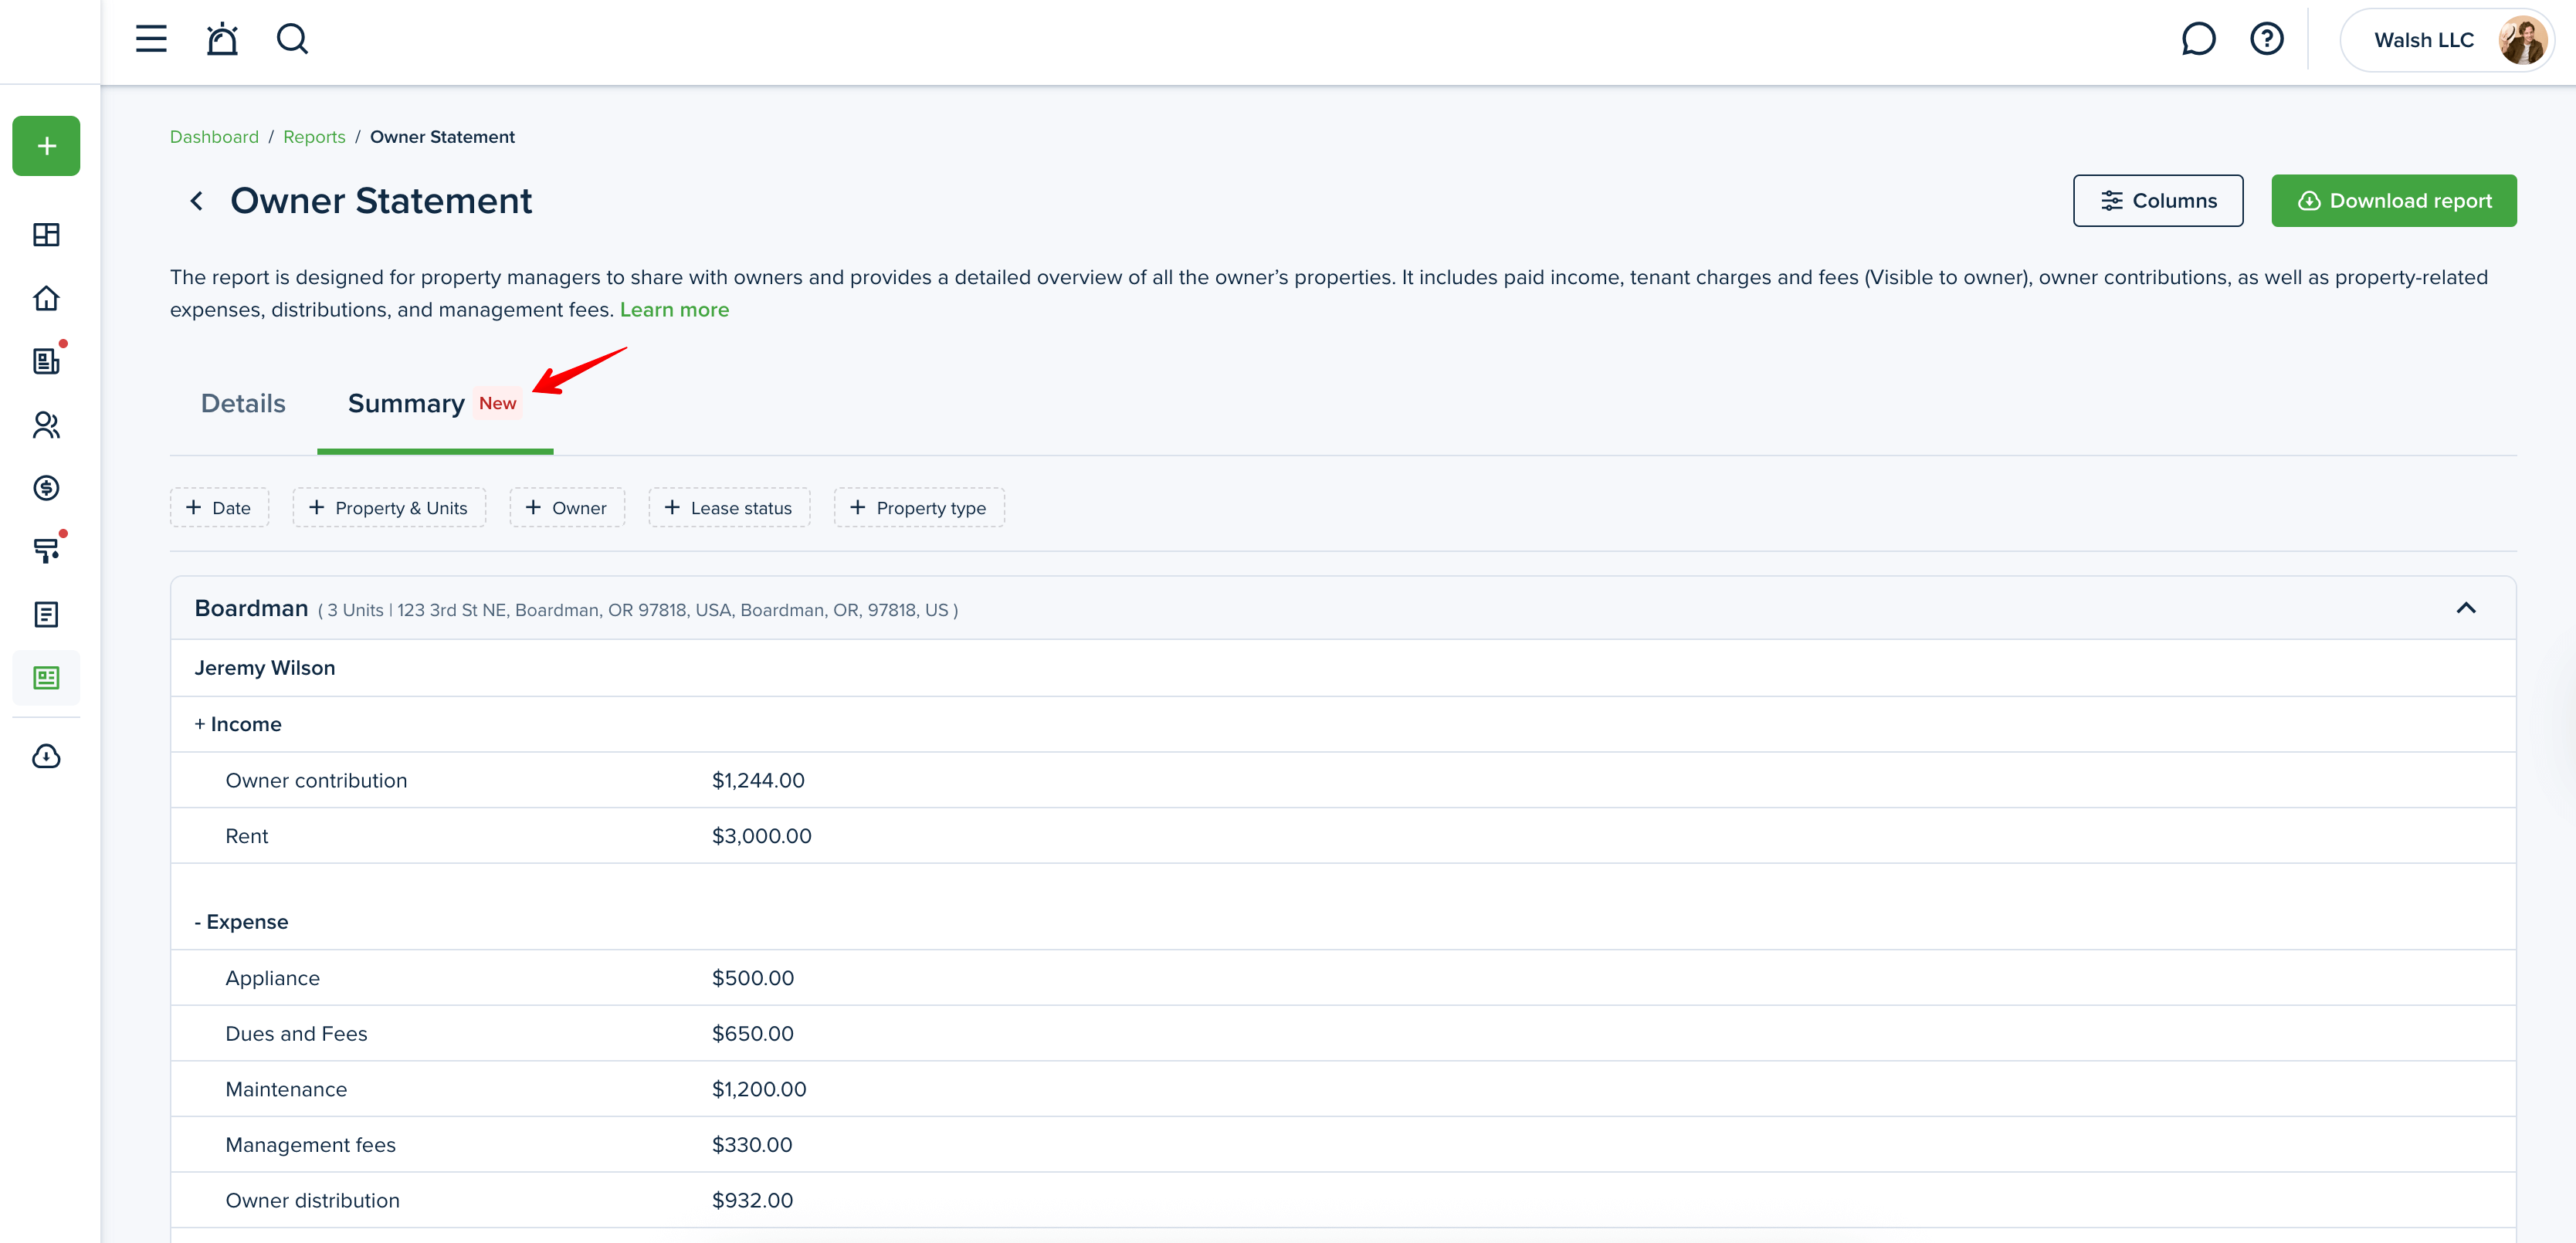
Task: Click the help question mark icon
Action: click(x=2266, y=39)
